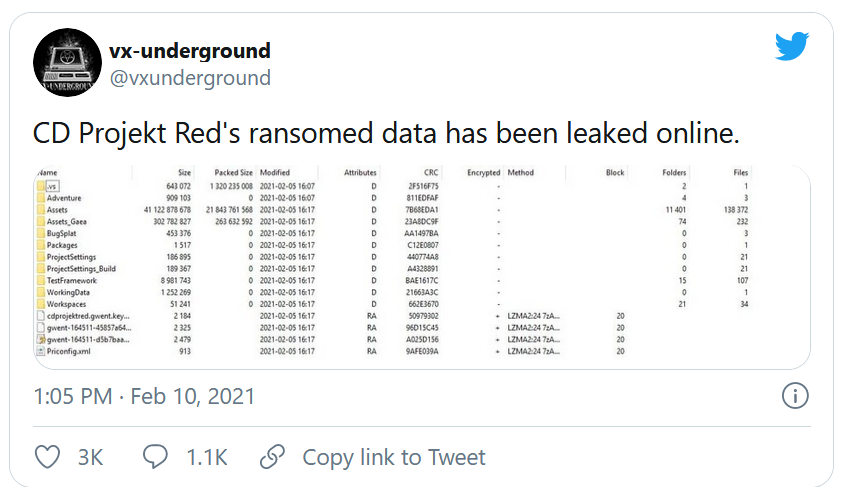Viewport: 843px width, 499px height.
Task: Select the BugSplat folder icon
Action: (41, 232)
